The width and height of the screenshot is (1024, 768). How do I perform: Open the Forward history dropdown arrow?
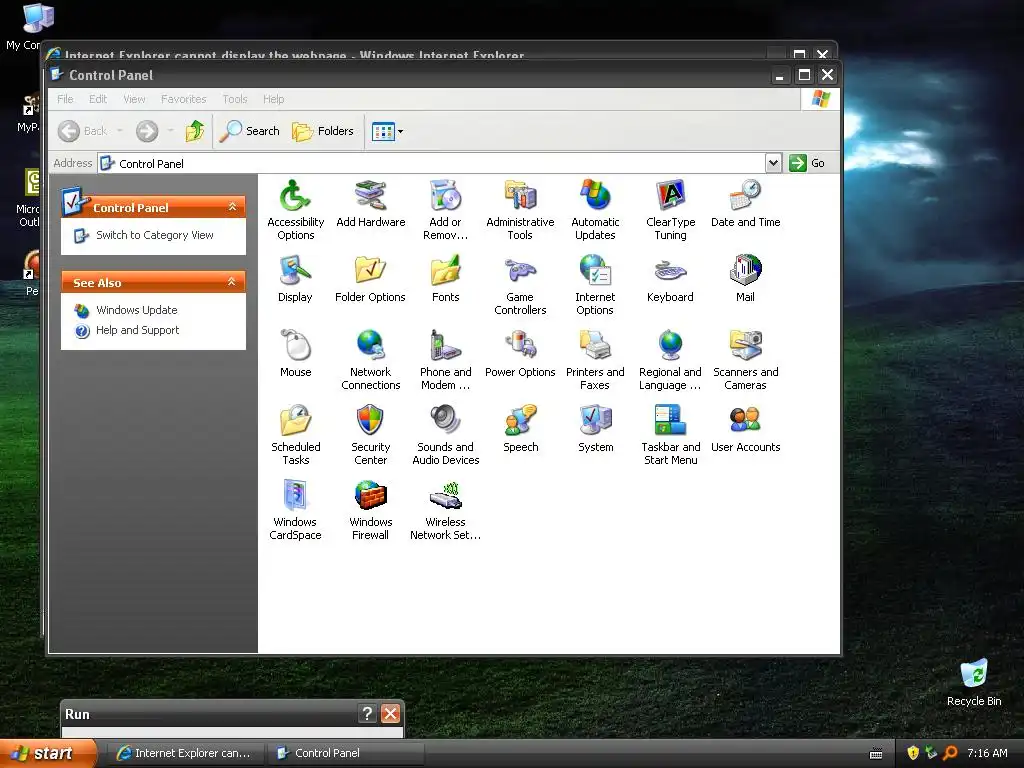point(170,131)
